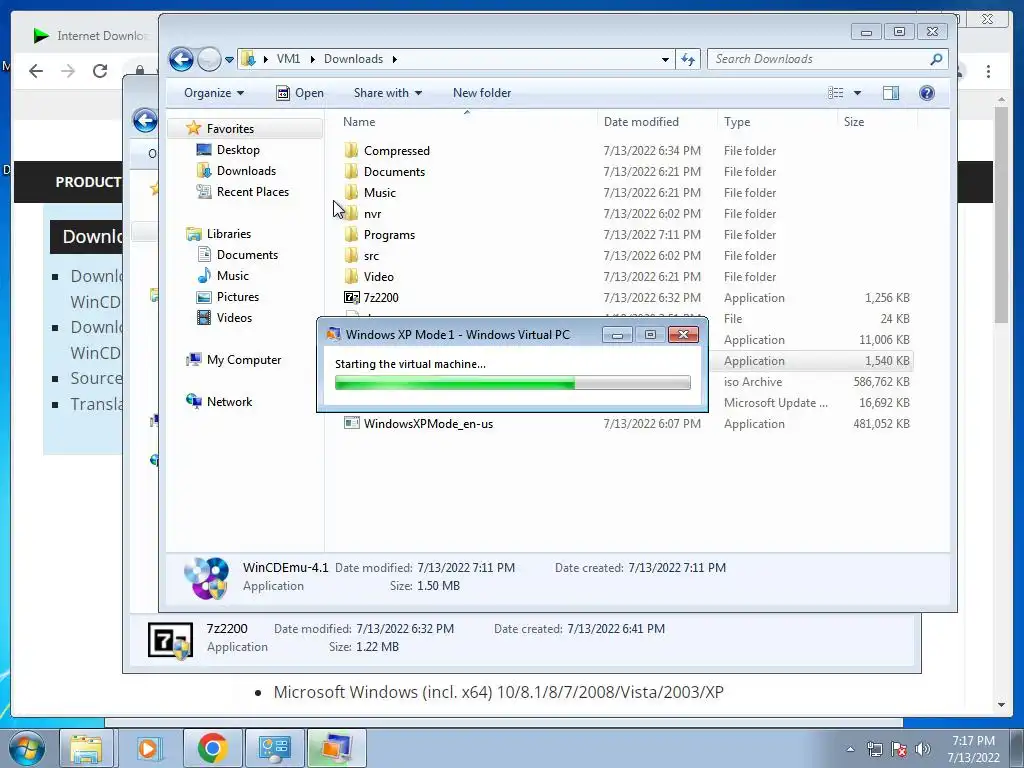Open the Windows Start button
This screenshot has height=768, width=1024.
(x=27, y=748)
